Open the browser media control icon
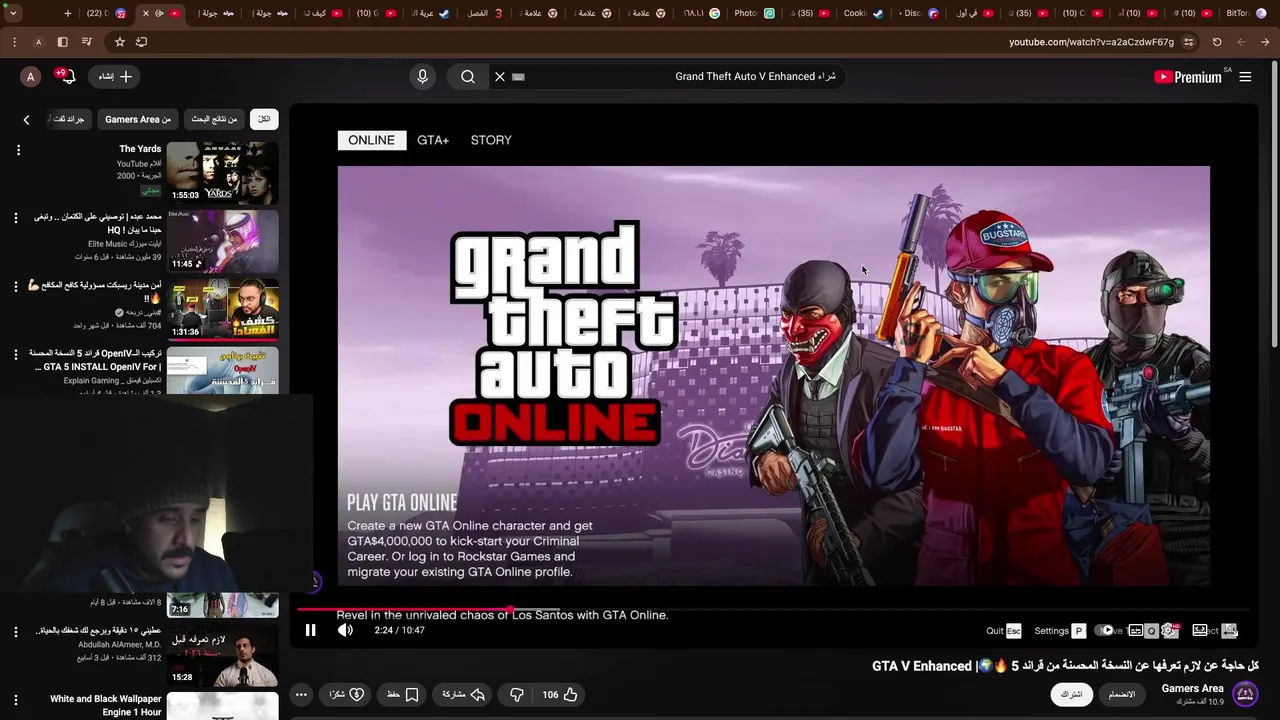 tap(86, 42)
